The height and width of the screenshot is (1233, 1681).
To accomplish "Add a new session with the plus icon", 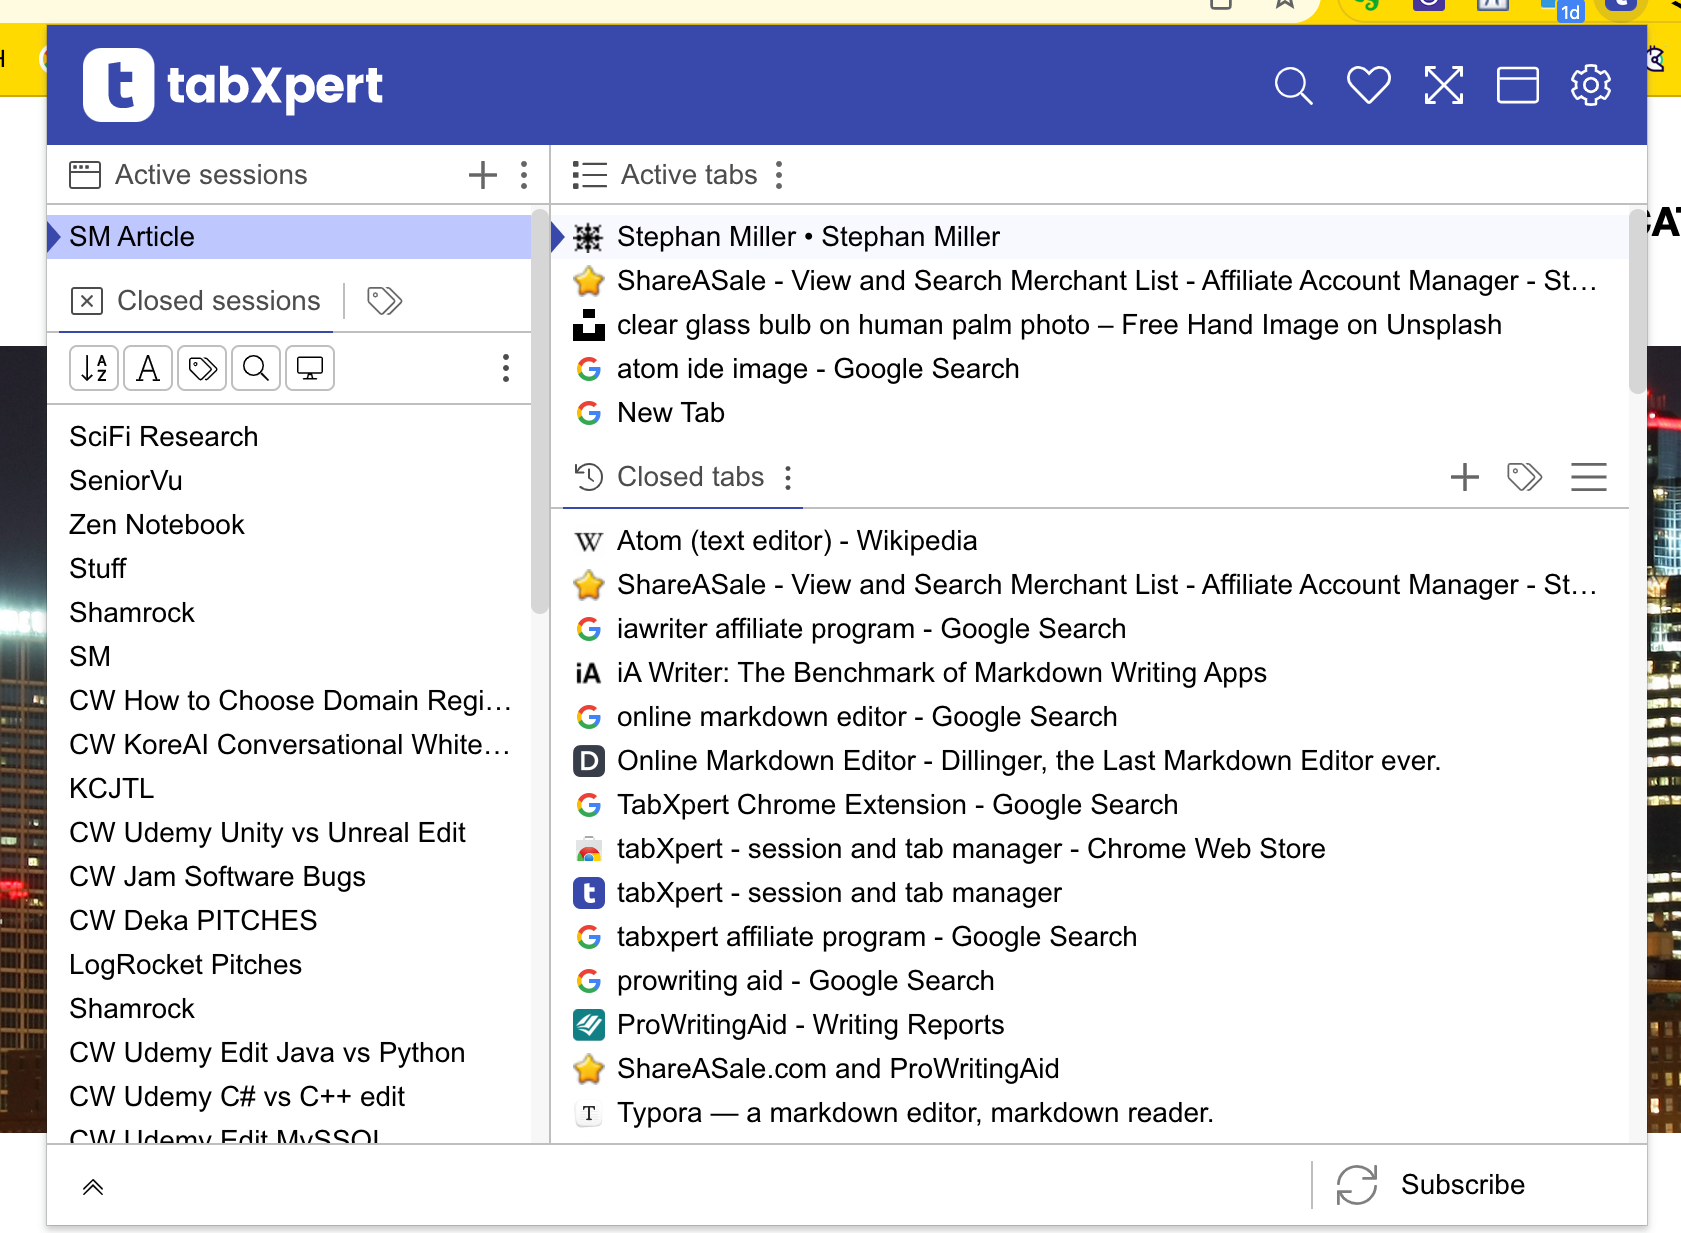I will tap(482, 174).
